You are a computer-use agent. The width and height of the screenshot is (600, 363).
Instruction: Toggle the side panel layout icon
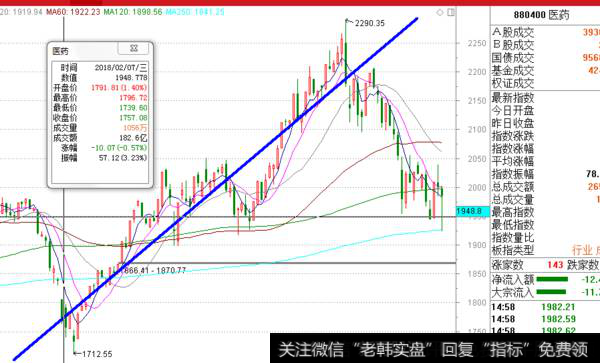451,13
